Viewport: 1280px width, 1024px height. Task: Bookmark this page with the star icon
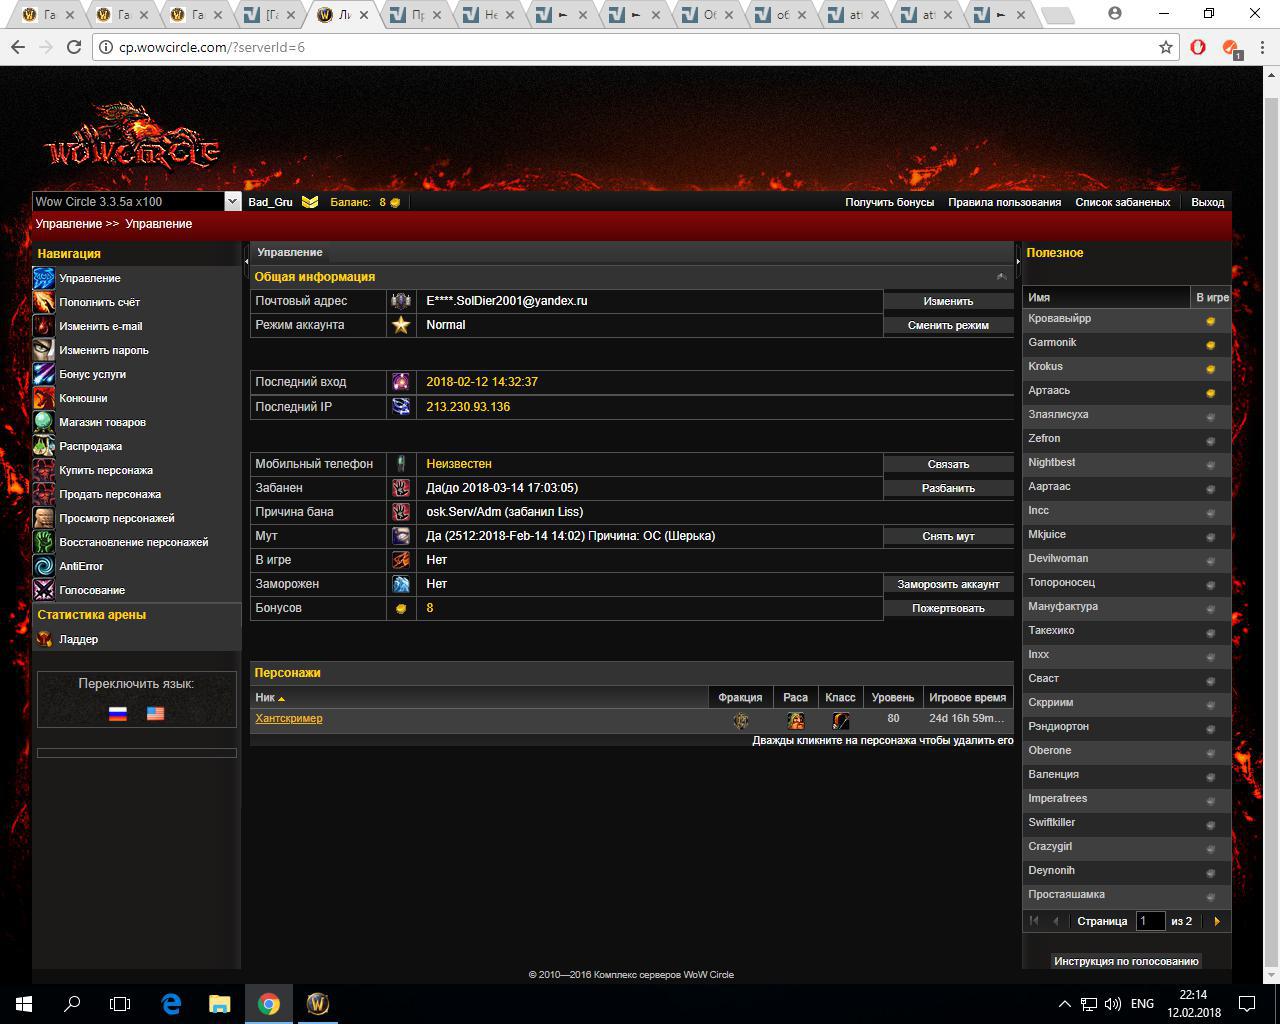click(1166, 47)
